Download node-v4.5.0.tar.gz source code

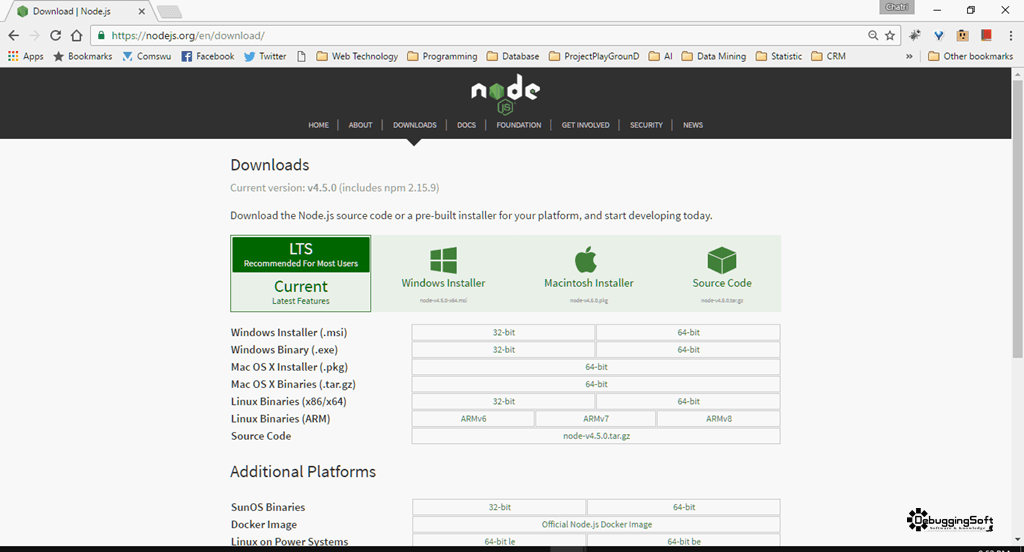[596, 436]
